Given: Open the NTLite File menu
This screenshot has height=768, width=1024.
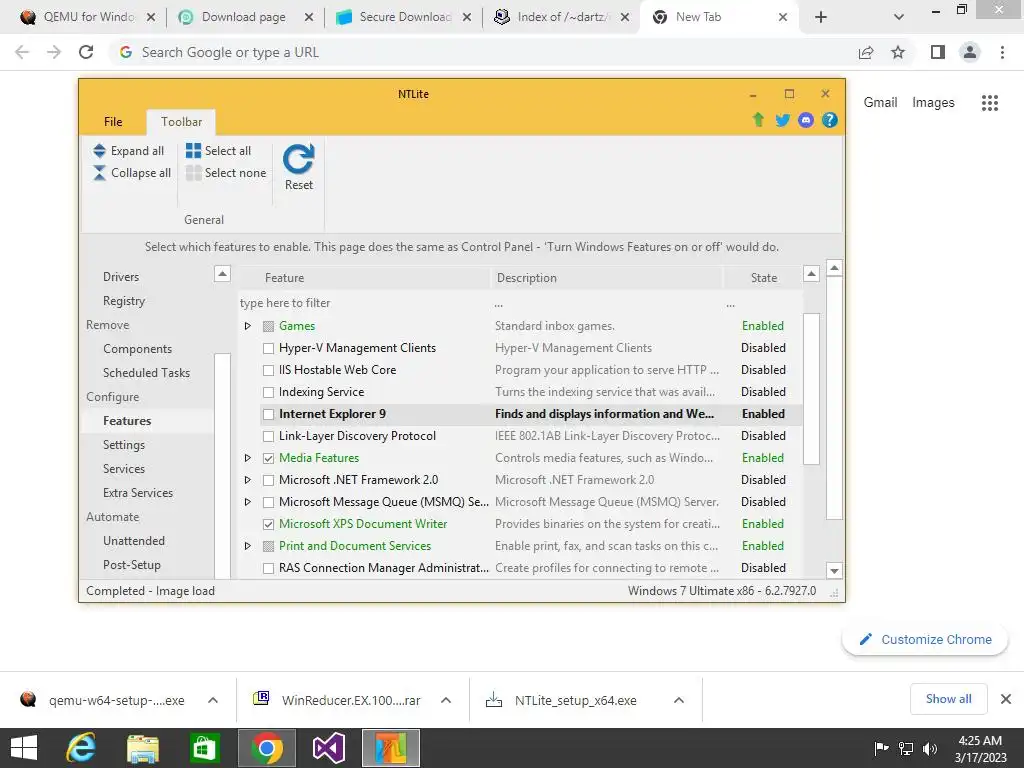Looking at the screenshot, I should [113, 121].
